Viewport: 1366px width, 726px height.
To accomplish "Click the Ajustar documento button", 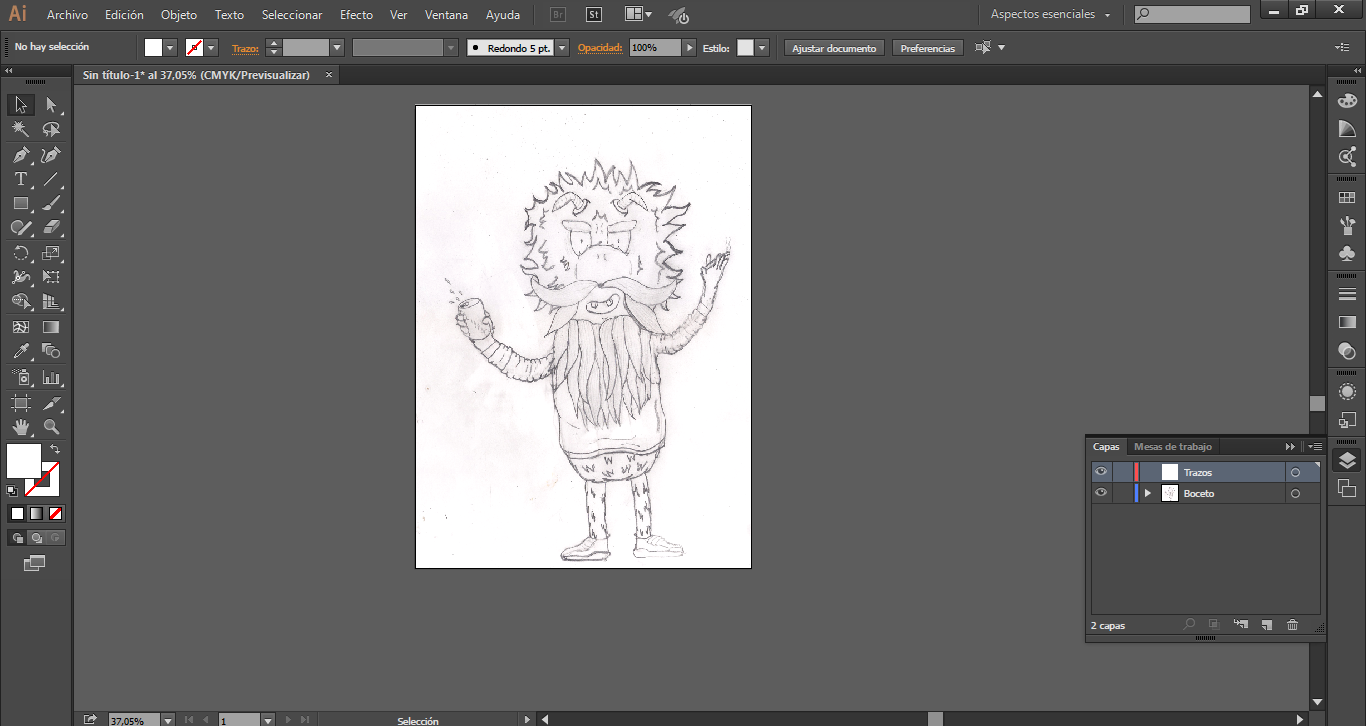I will pyautogui.click(x=834, y=48).
